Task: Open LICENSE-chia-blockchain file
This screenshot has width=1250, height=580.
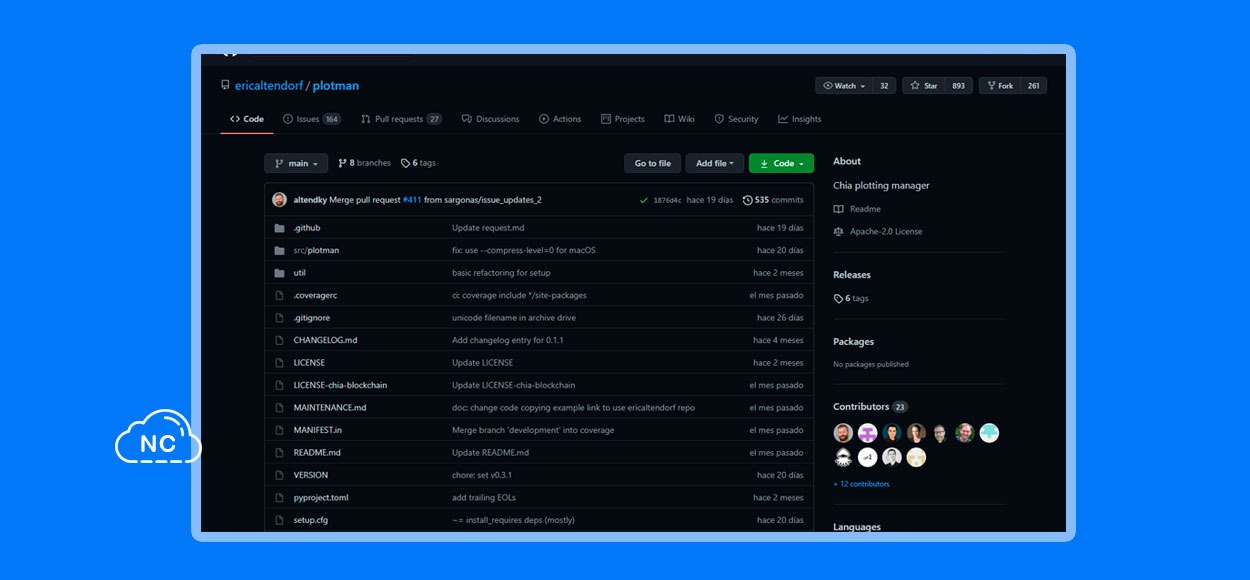Action: pyautogui.click(x=340, y=385)
